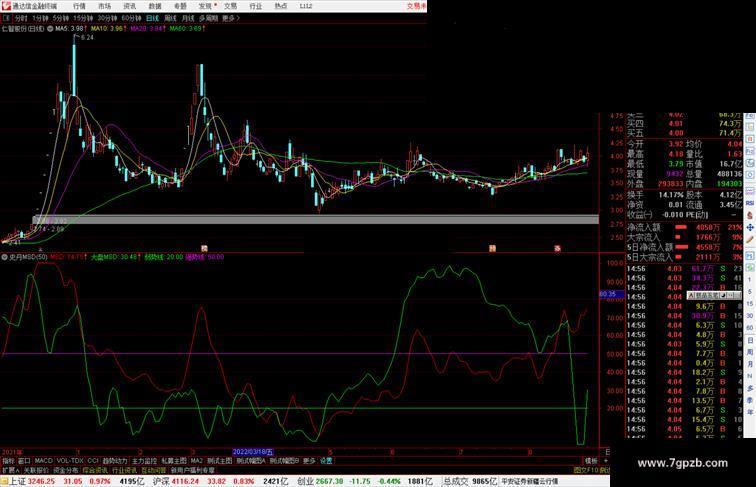Select the CCI indicator tab
Image resolution: width=756 pixels, height=487 pixels.
point(93,461)
